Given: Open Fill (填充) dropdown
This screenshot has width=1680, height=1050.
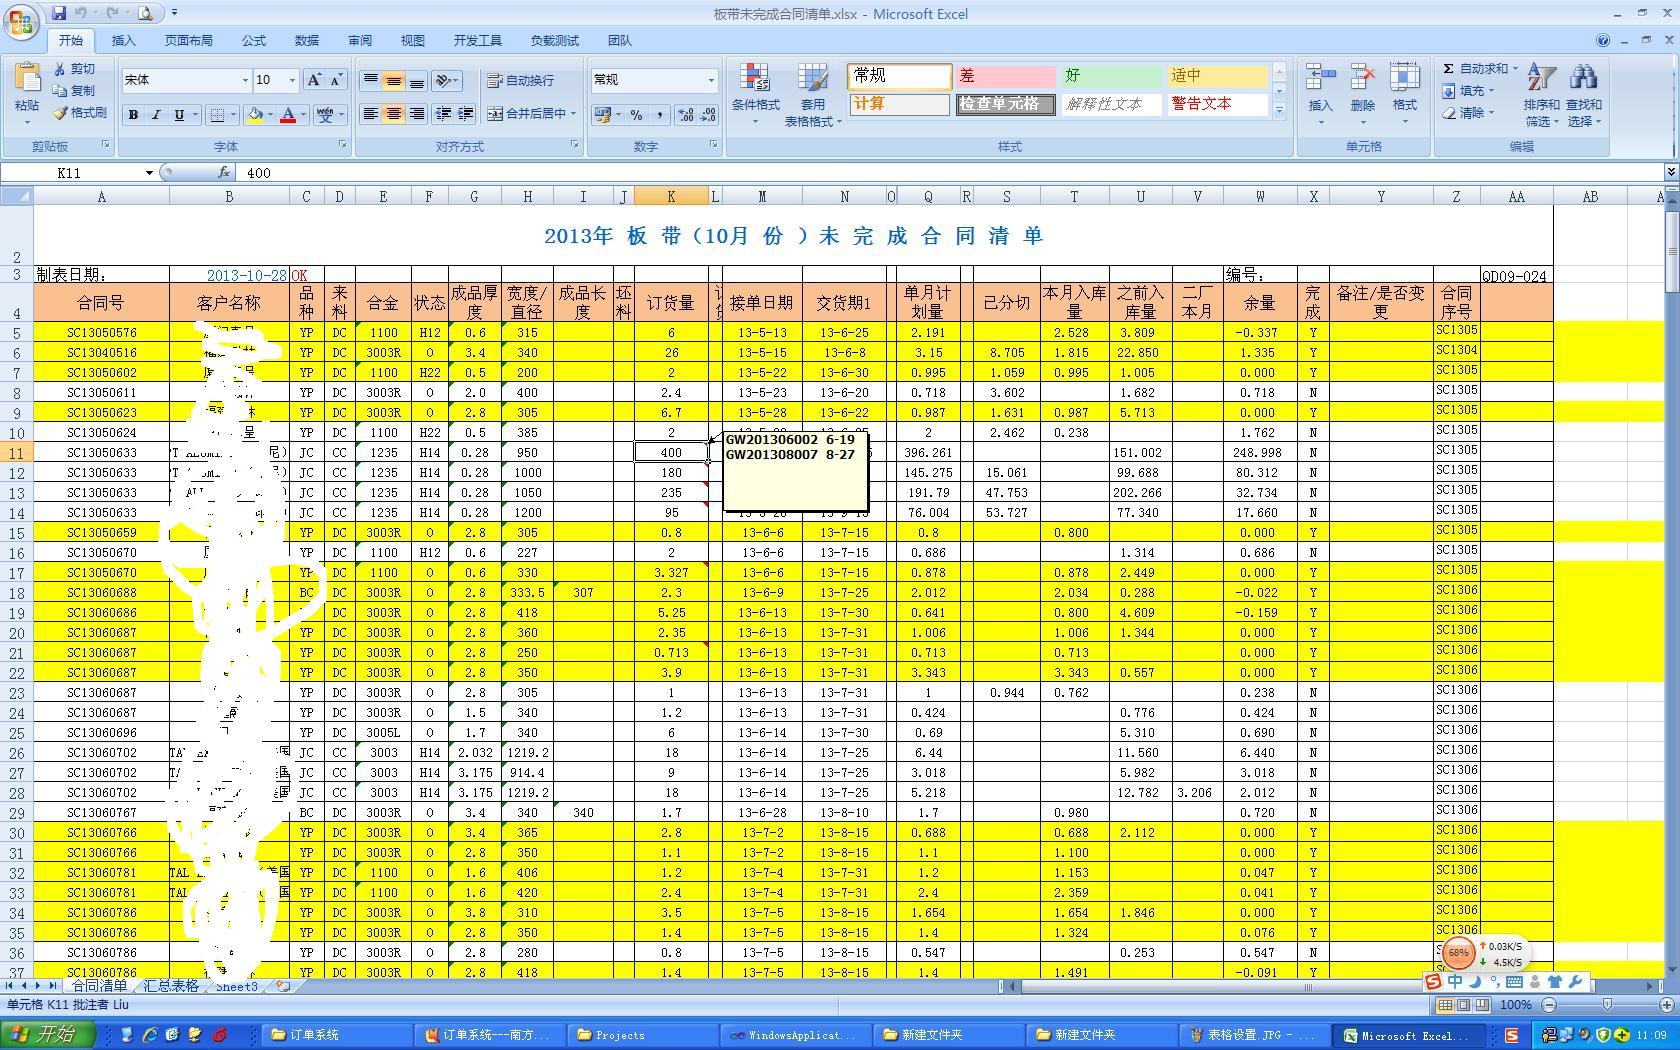Looking at the screenshot, I should click(x=1468, y=91).
